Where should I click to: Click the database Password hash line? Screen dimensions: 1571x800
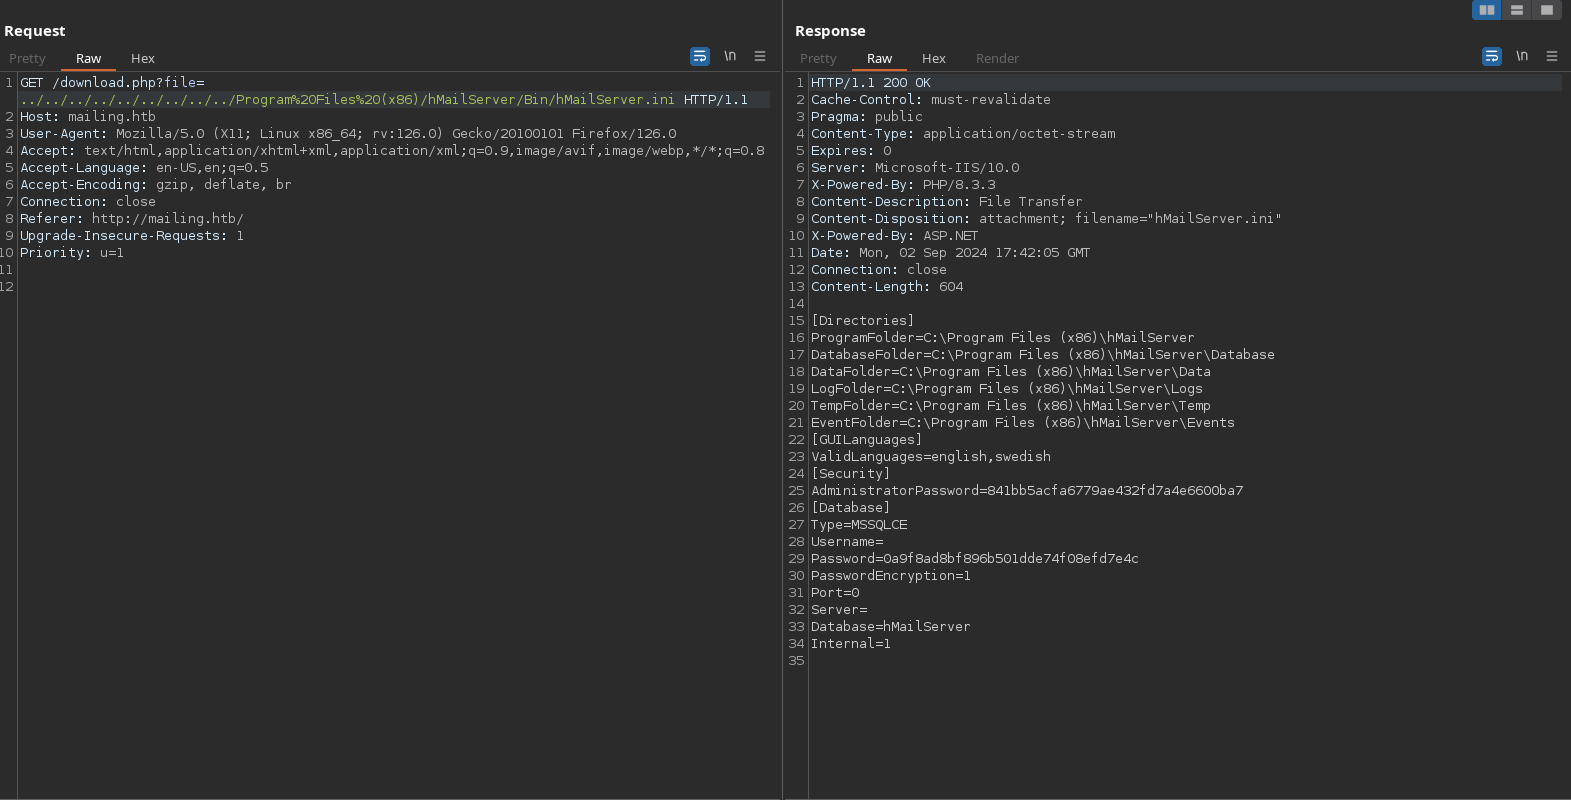[x=975, y=559]
